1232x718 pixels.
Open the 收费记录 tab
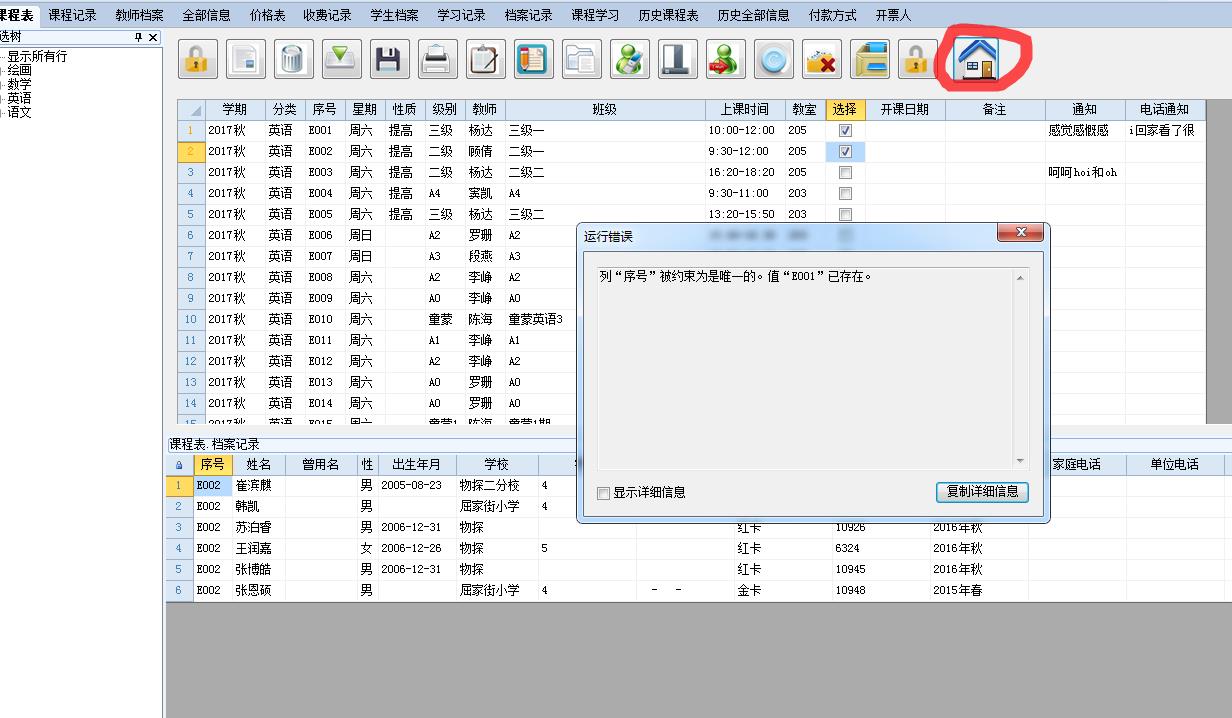click(x=327, y=15)
